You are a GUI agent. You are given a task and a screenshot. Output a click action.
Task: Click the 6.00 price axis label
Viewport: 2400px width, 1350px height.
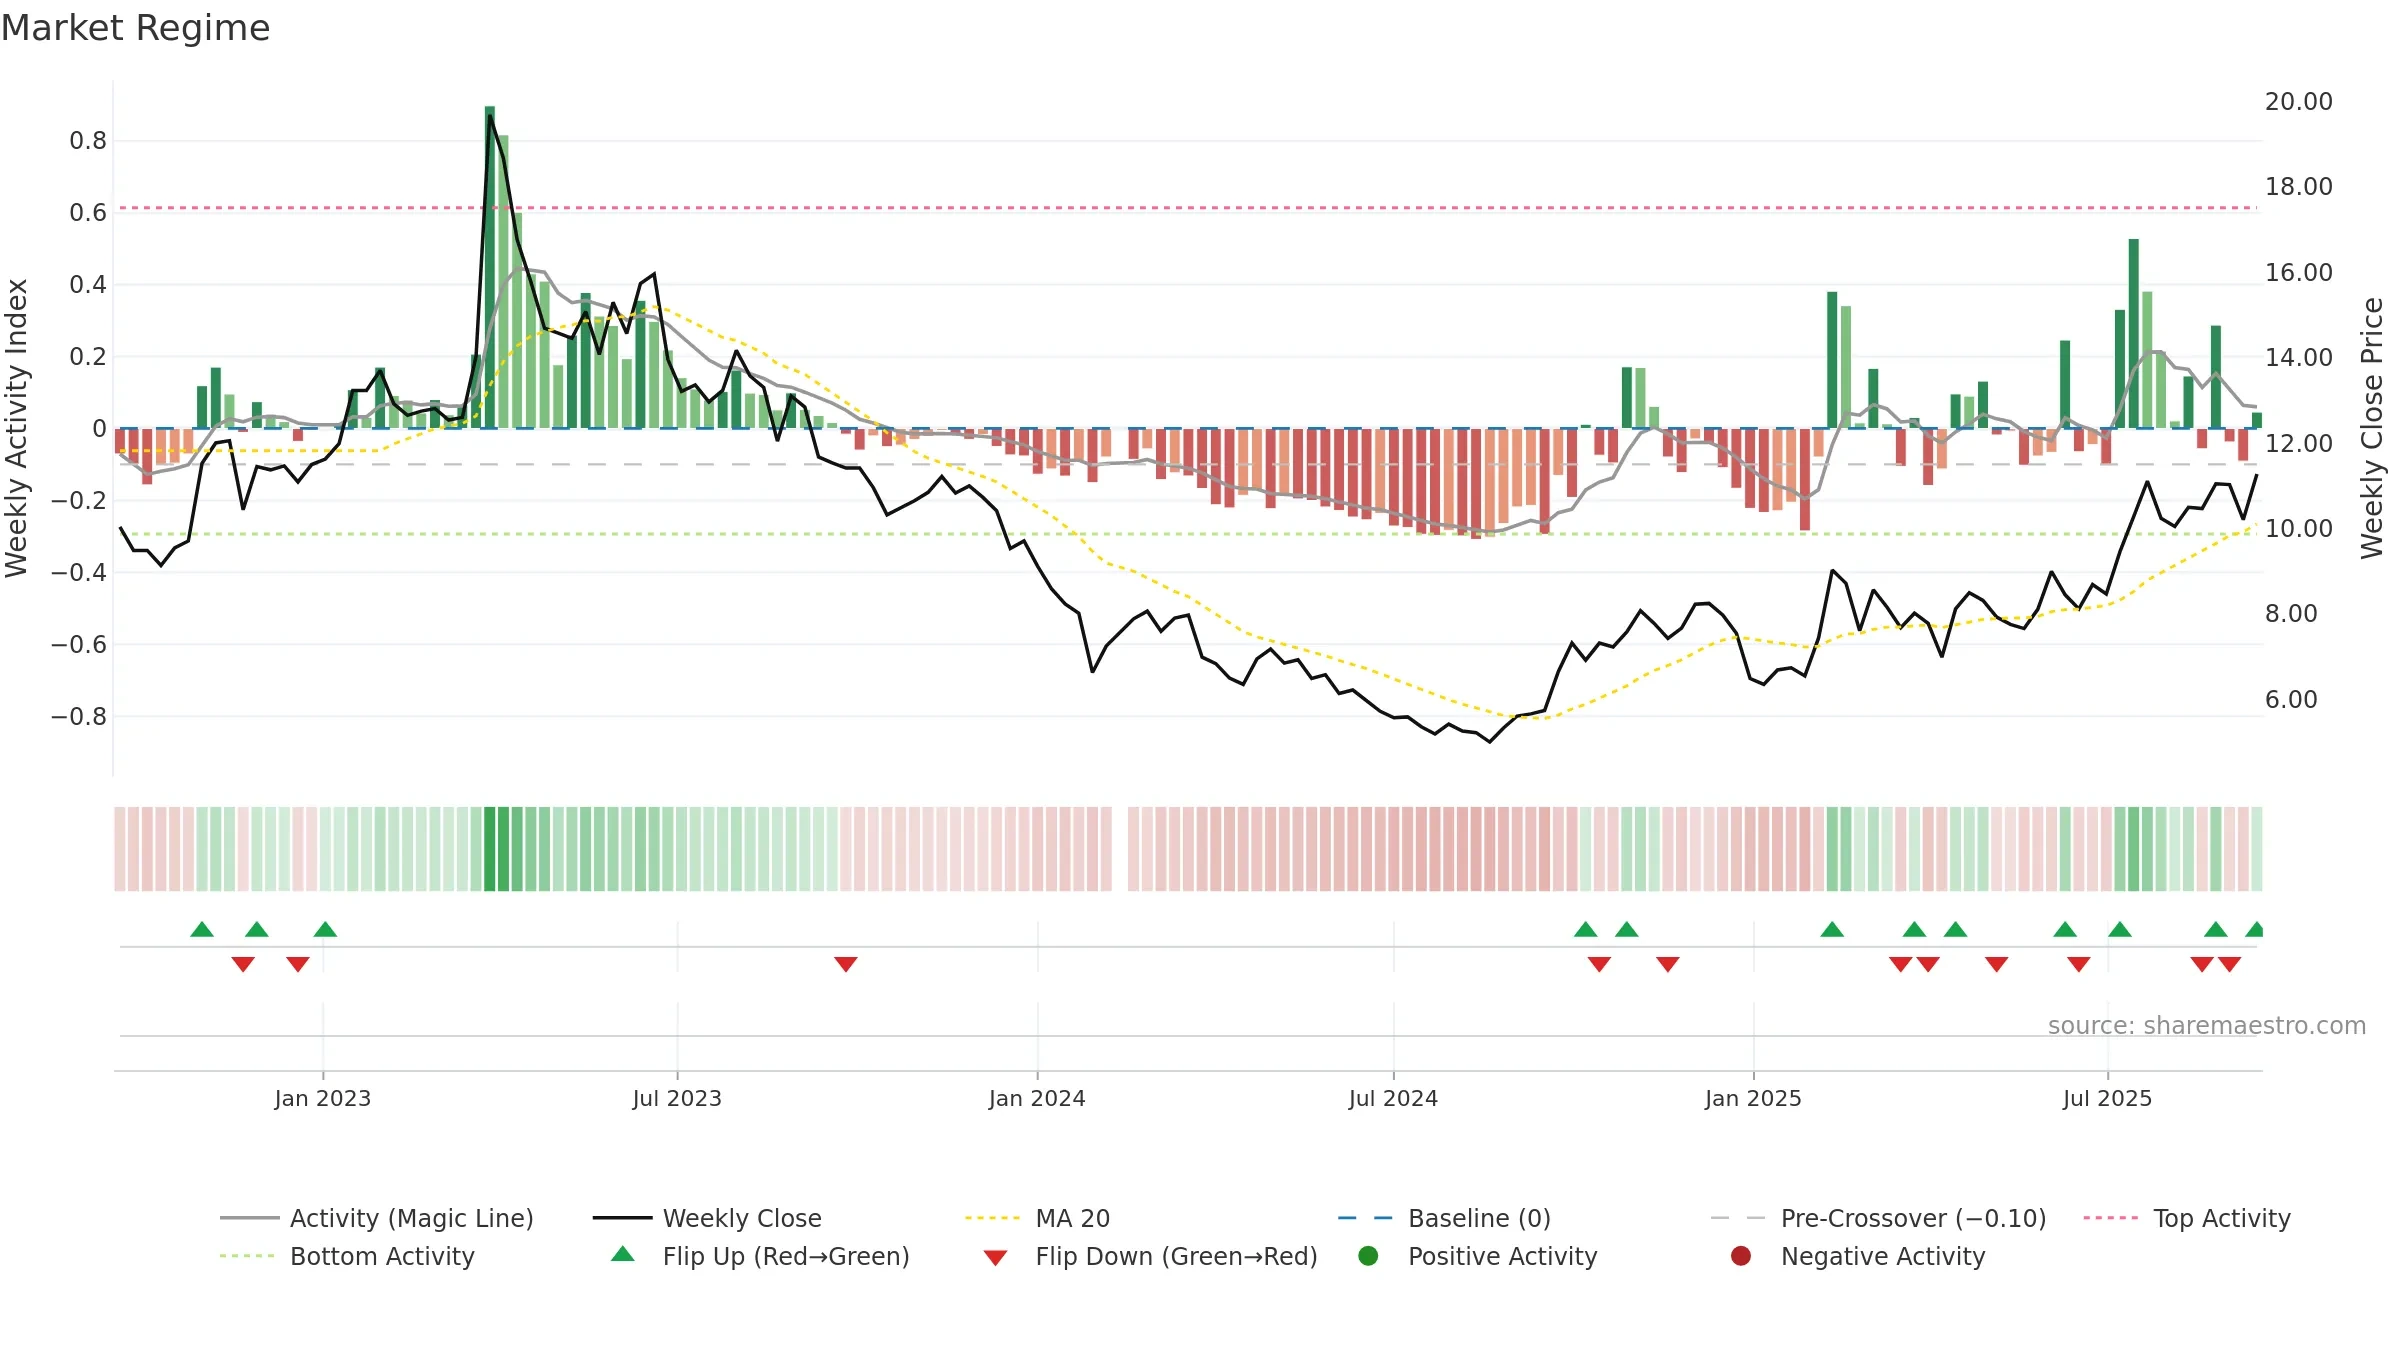pos(2291,700)
